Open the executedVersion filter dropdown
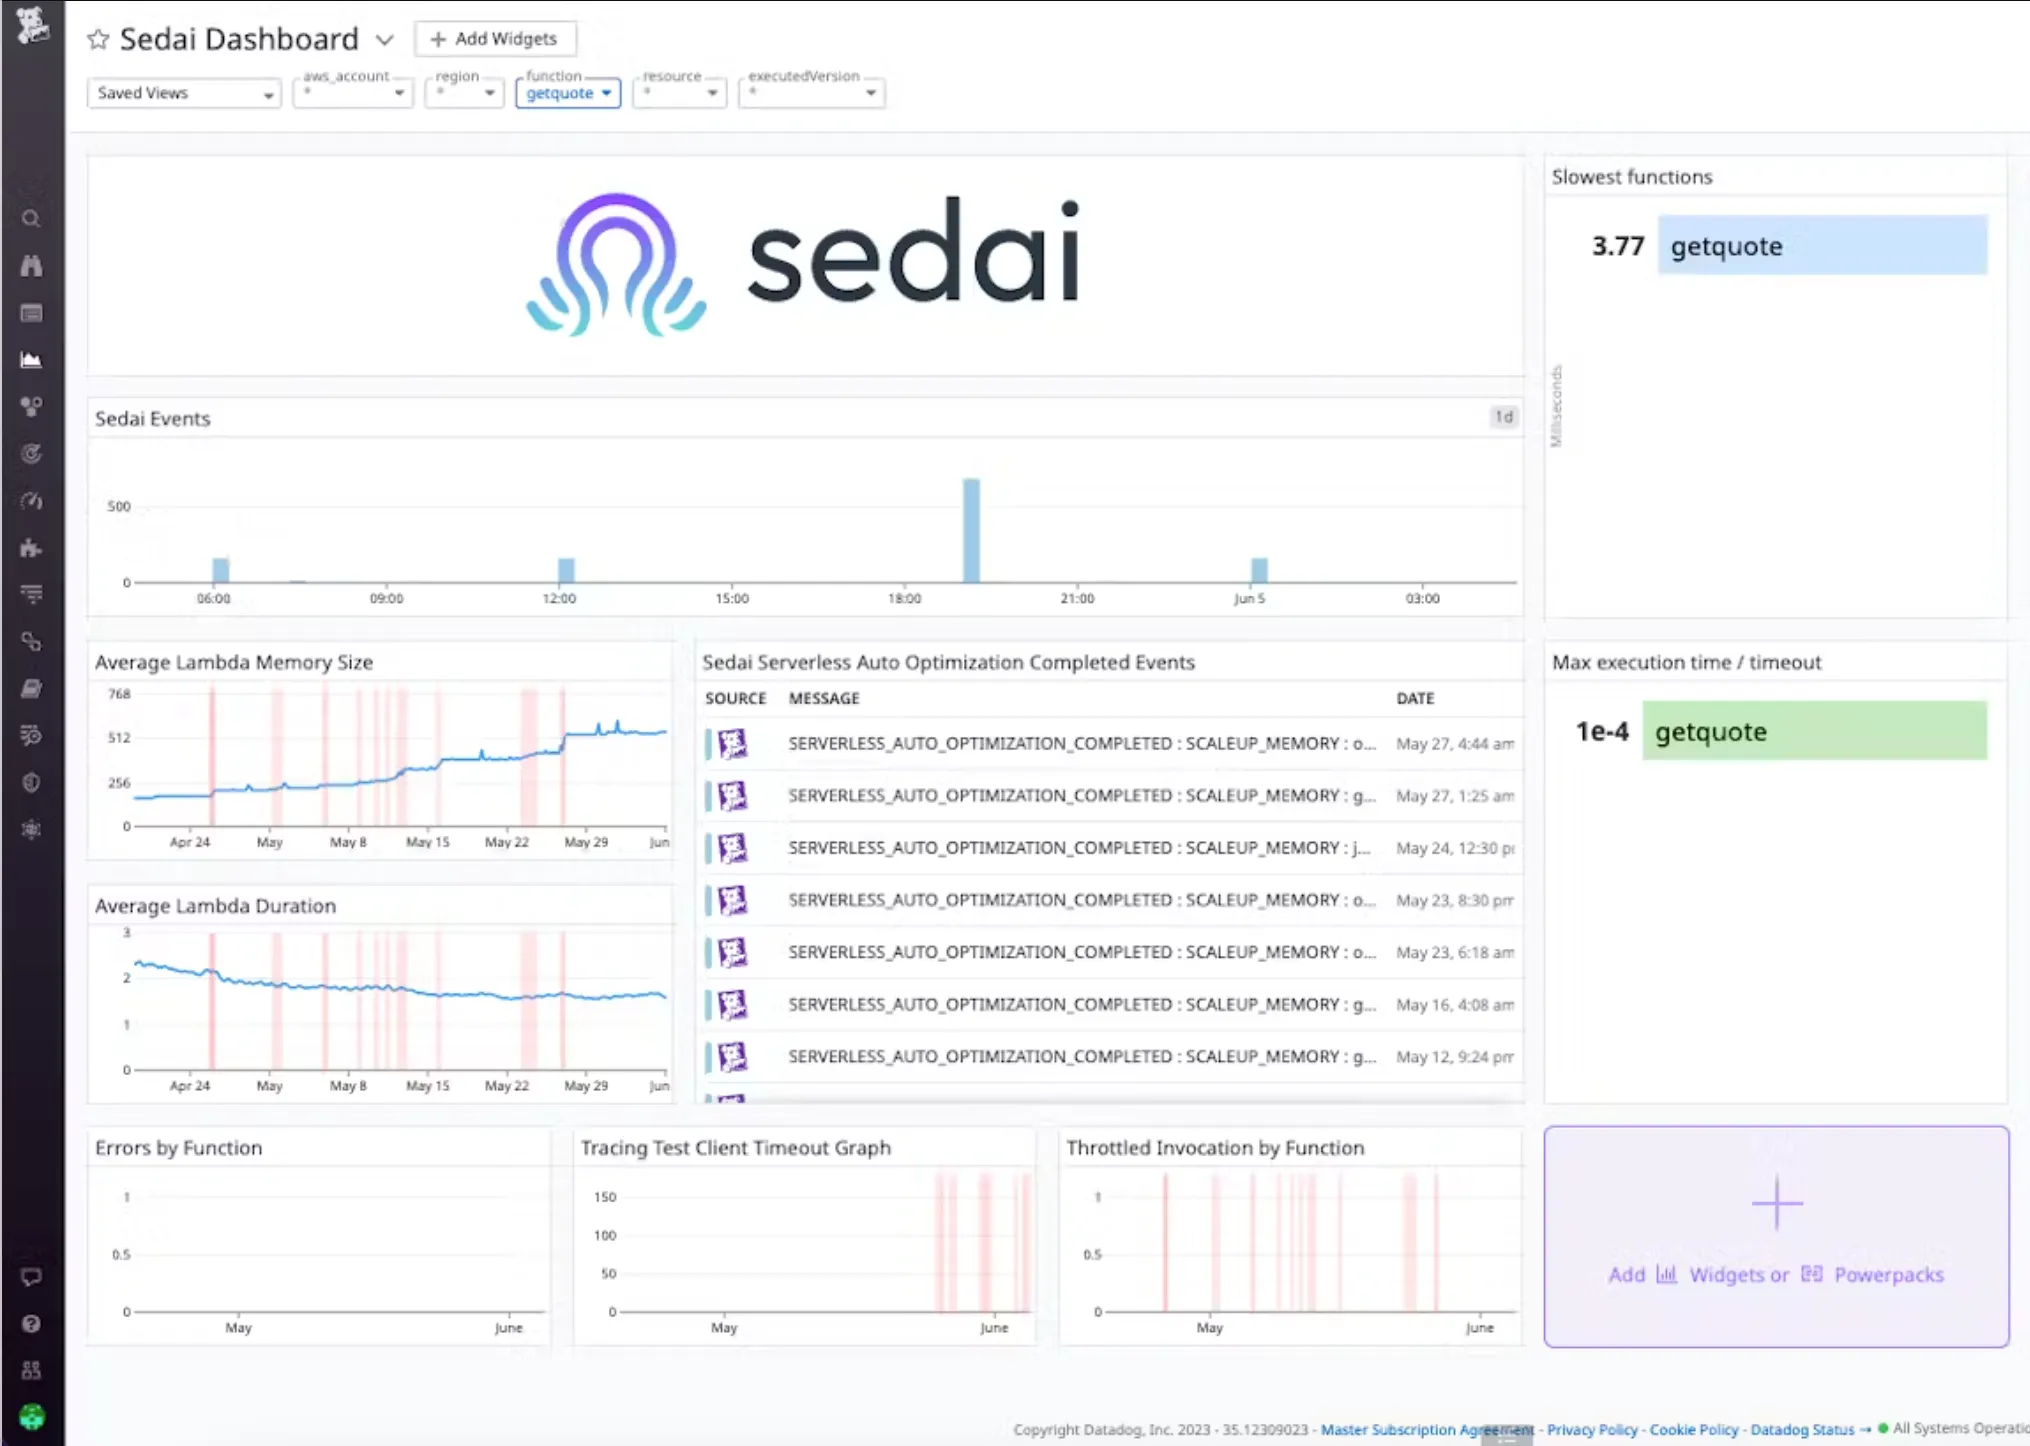 tap(811, 93)
